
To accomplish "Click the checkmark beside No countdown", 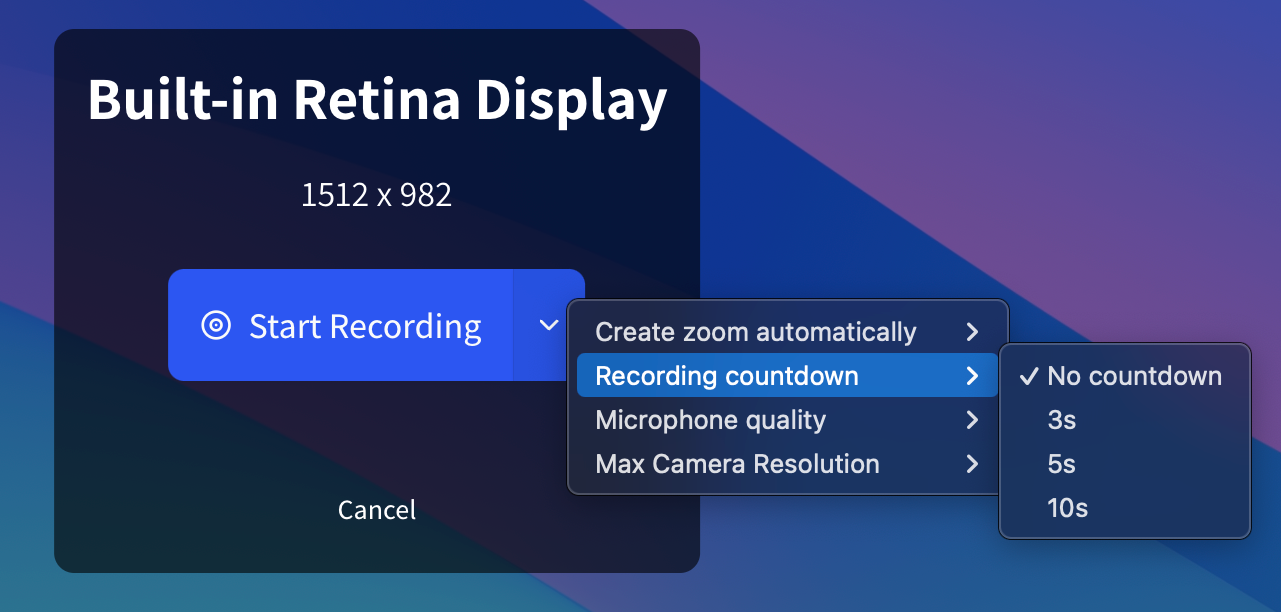I will pyautogui.click(x=1028, y=376).
